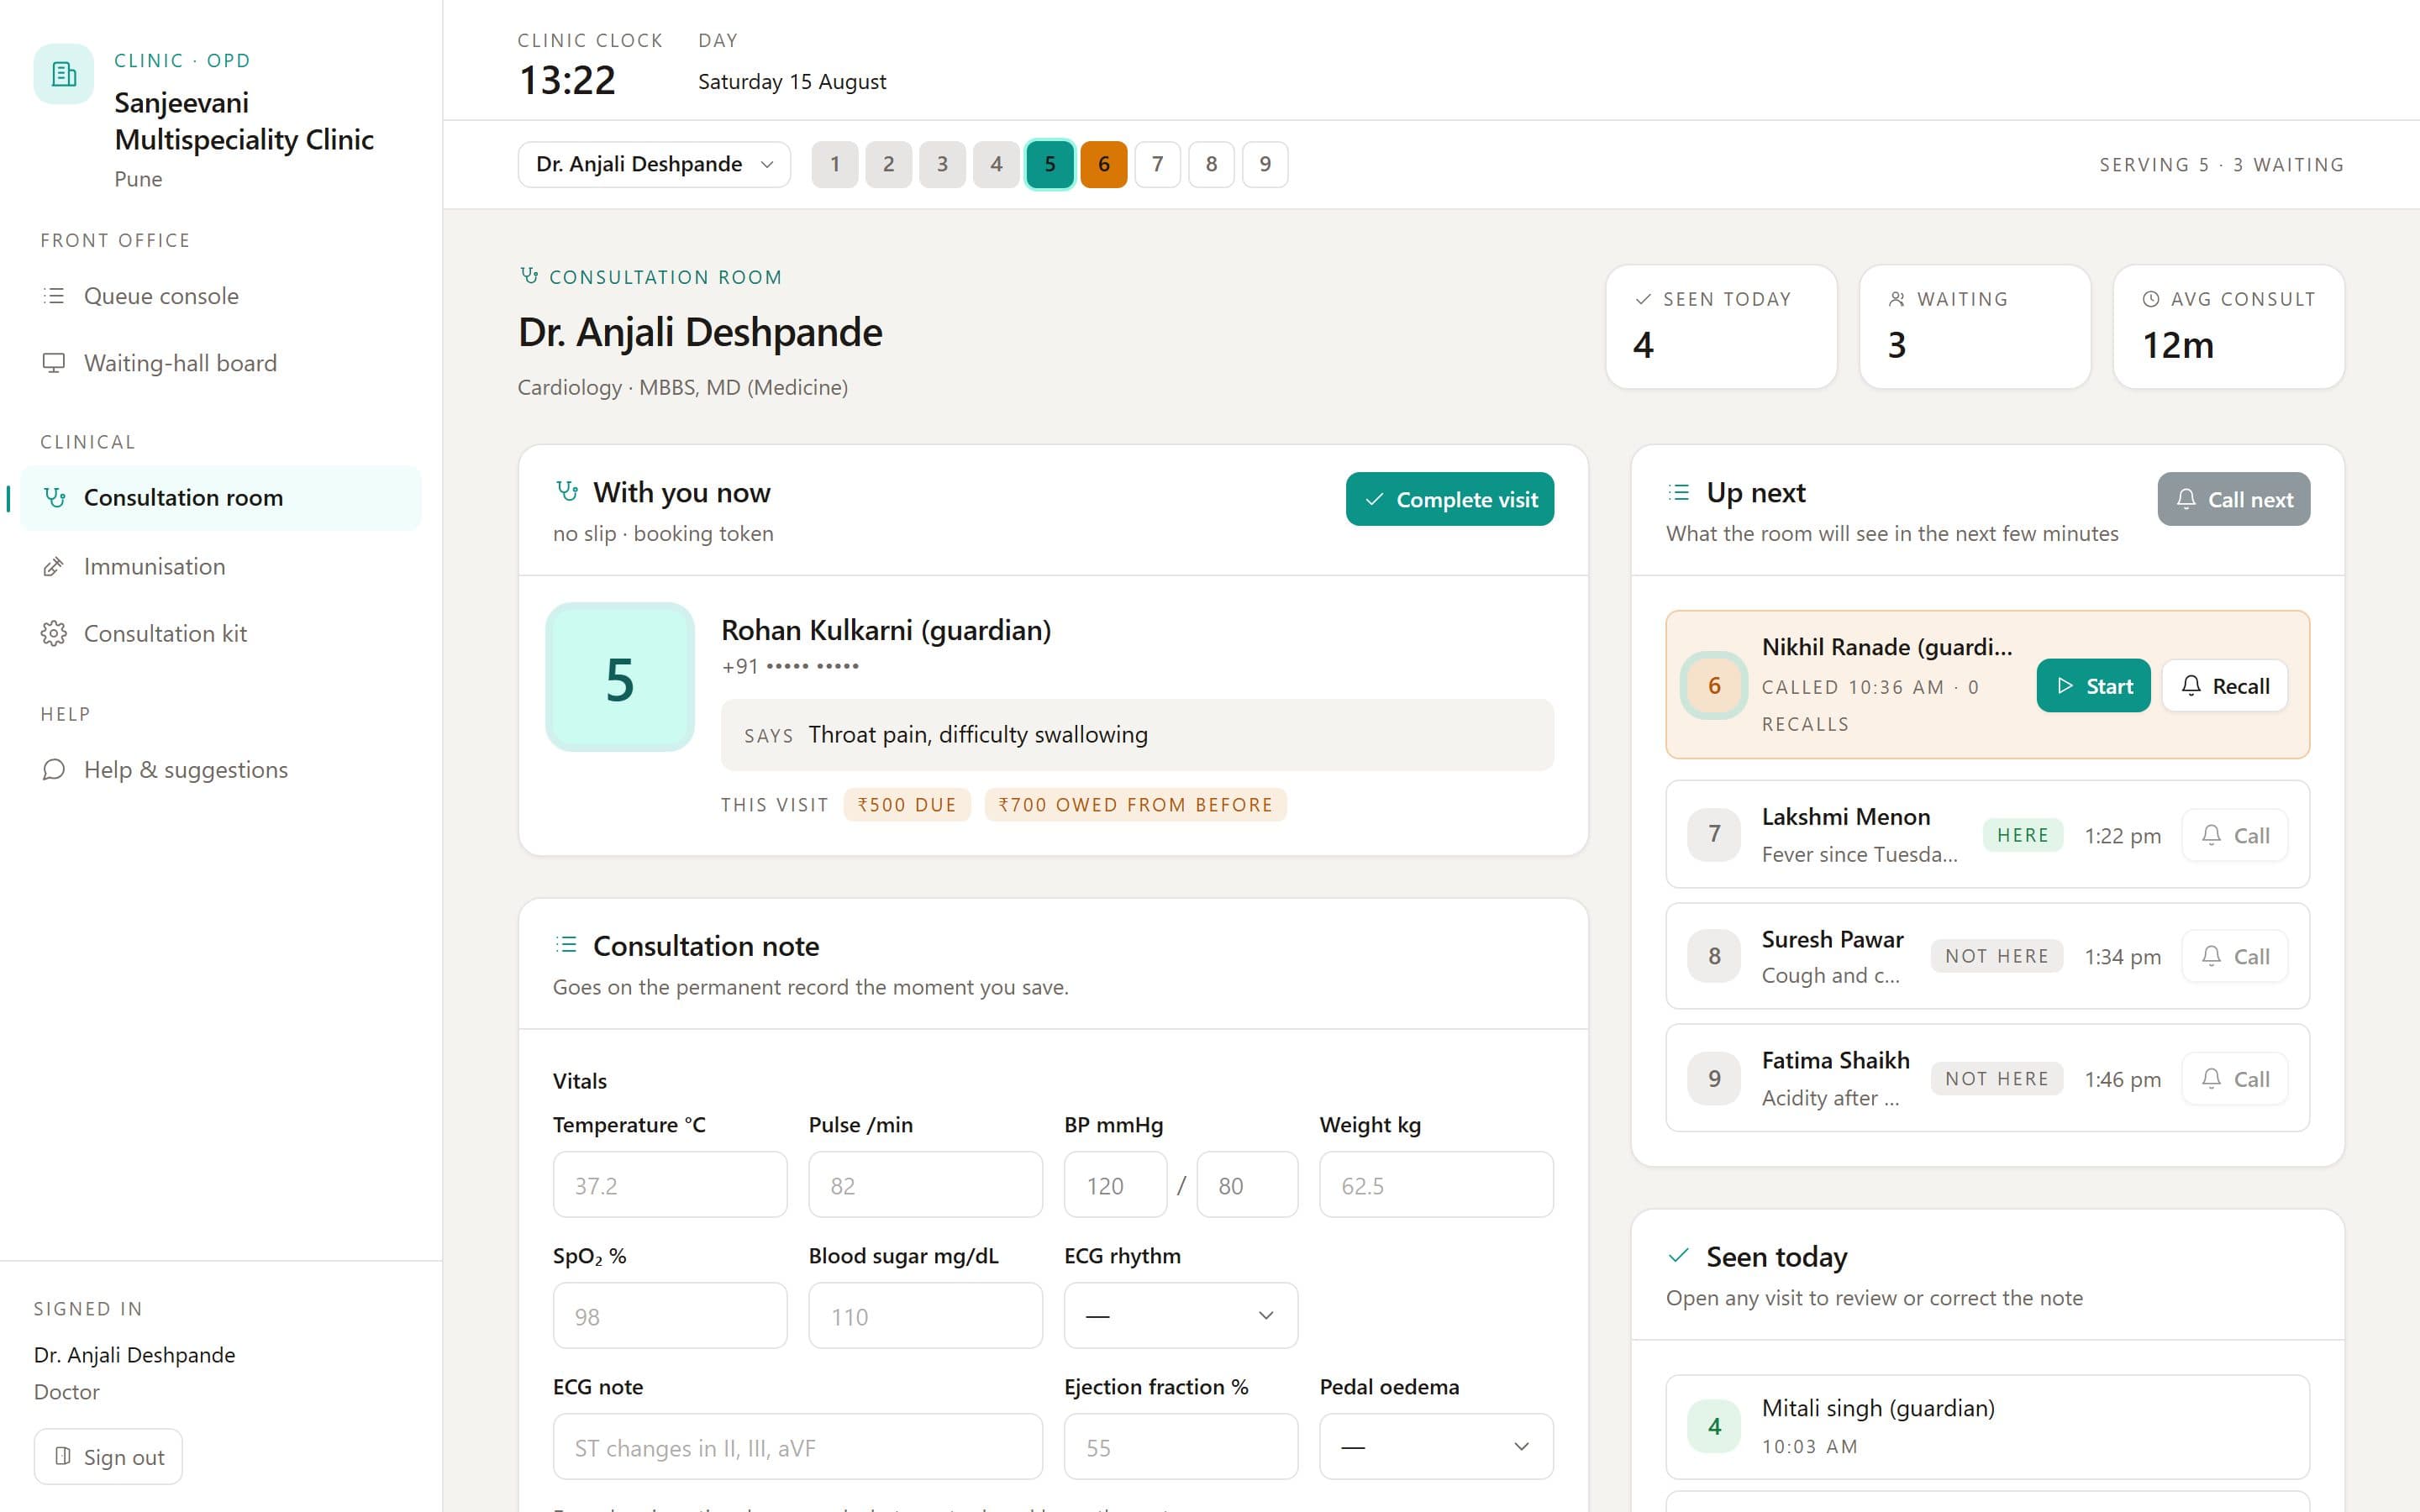
Task: Open the Dr. Anjali Deshpande doctor dropdown
Action: pyautogui.click(x=654, y=164)
